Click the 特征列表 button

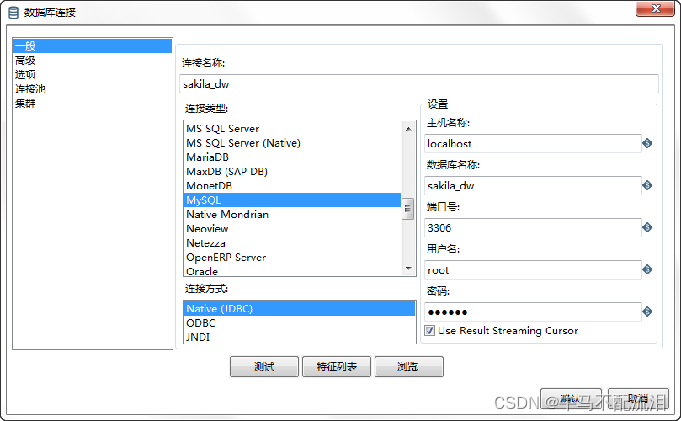point(337,367)
